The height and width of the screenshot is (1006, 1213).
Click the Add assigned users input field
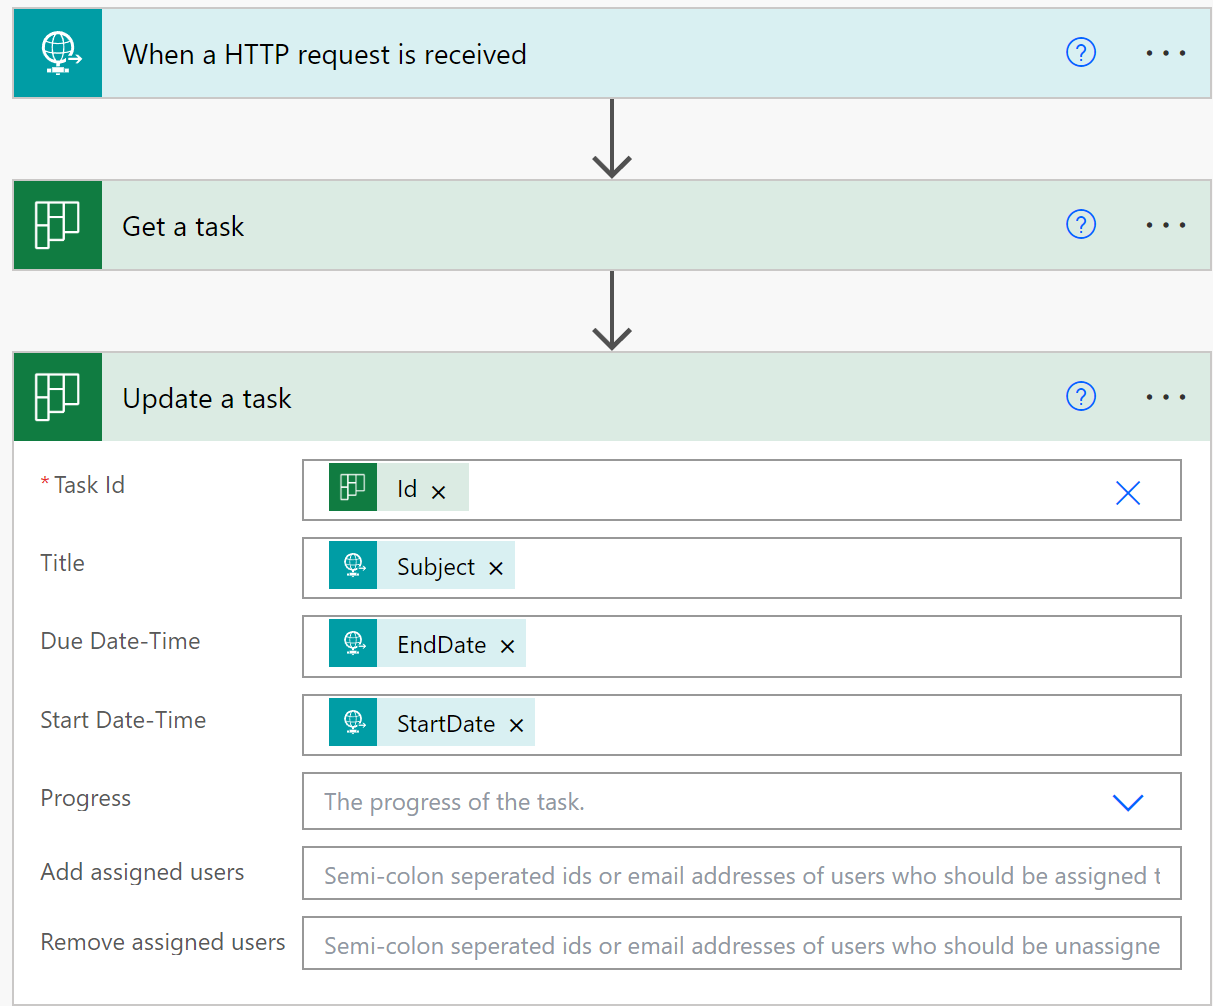740,875
